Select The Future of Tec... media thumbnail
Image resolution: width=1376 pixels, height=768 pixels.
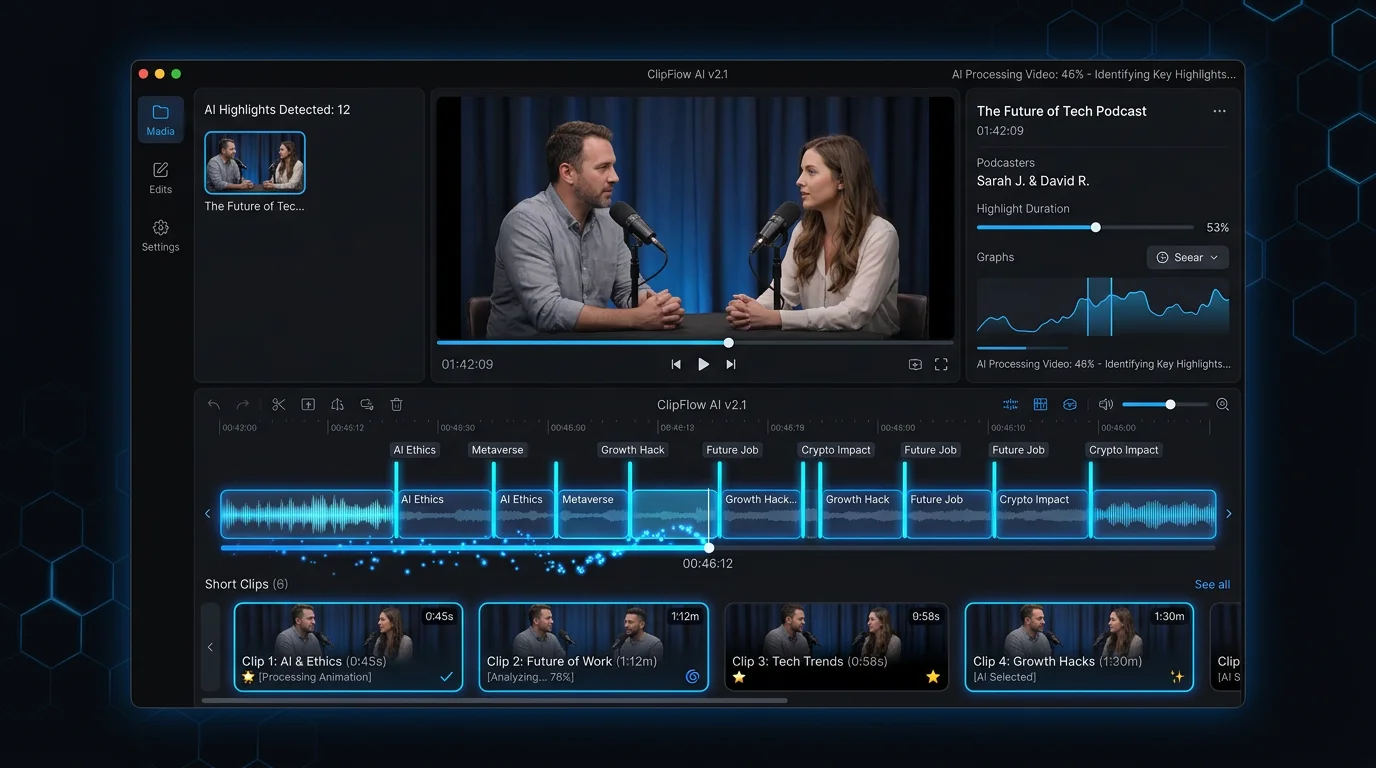[255, 163]
